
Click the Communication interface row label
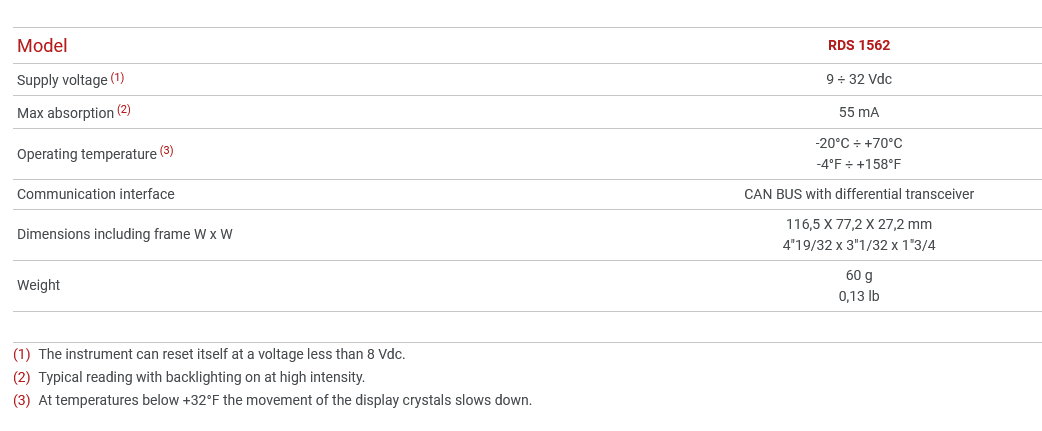click(x=96, y=194)
